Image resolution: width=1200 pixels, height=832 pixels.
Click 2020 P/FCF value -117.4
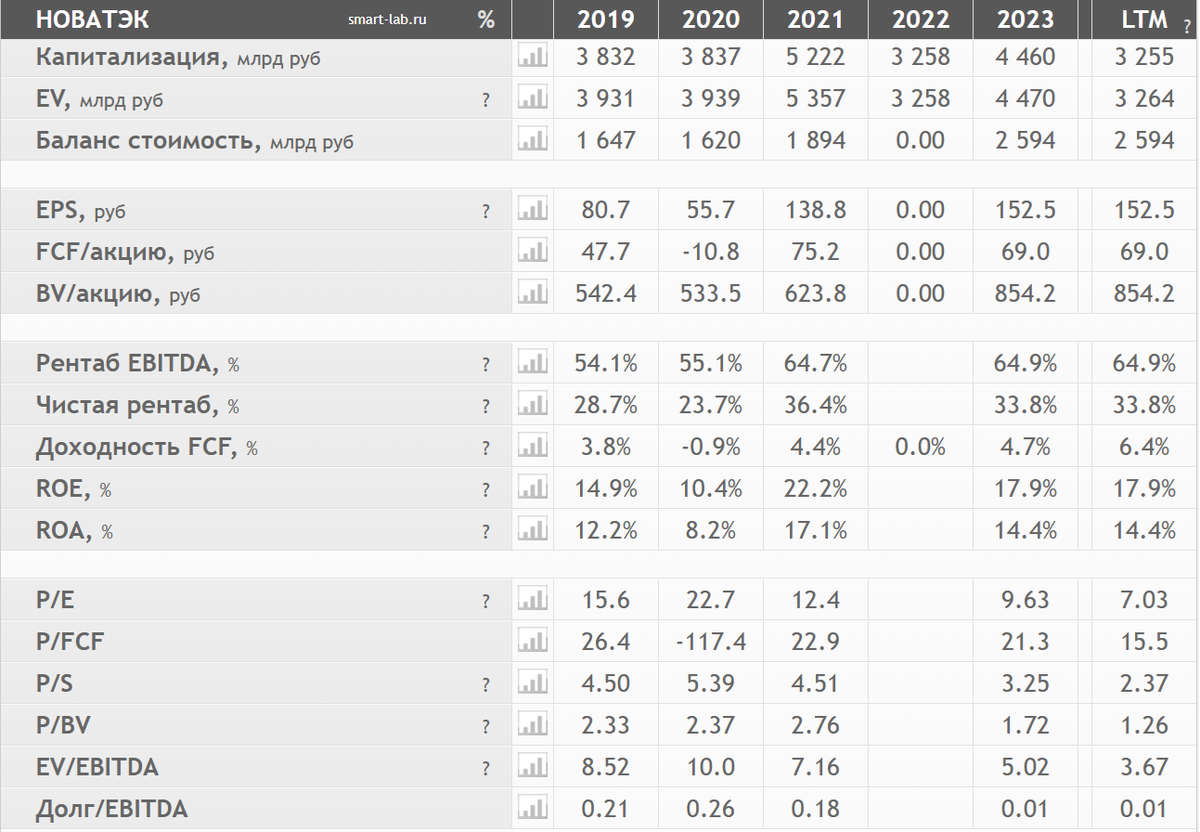(x=711, y=642)
